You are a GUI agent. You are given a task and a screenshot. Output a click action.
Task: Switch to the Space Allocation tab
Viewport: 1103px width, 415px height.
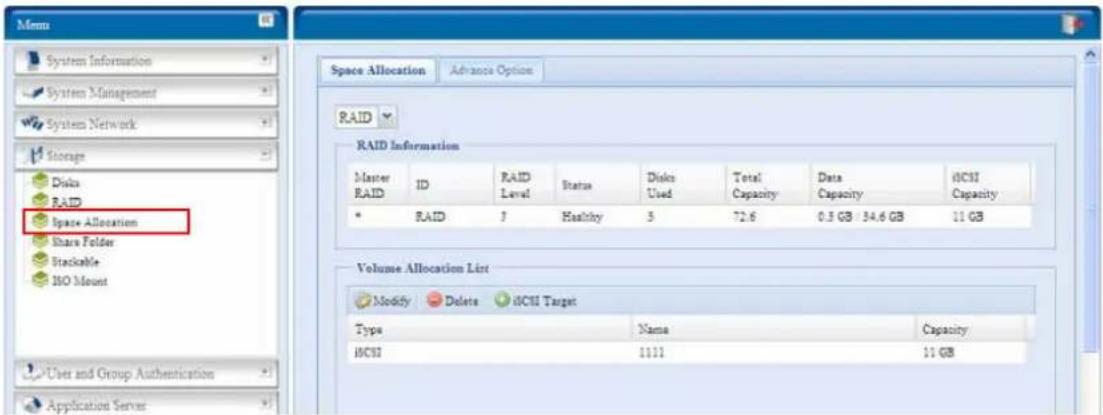click(x=378, y=71)
